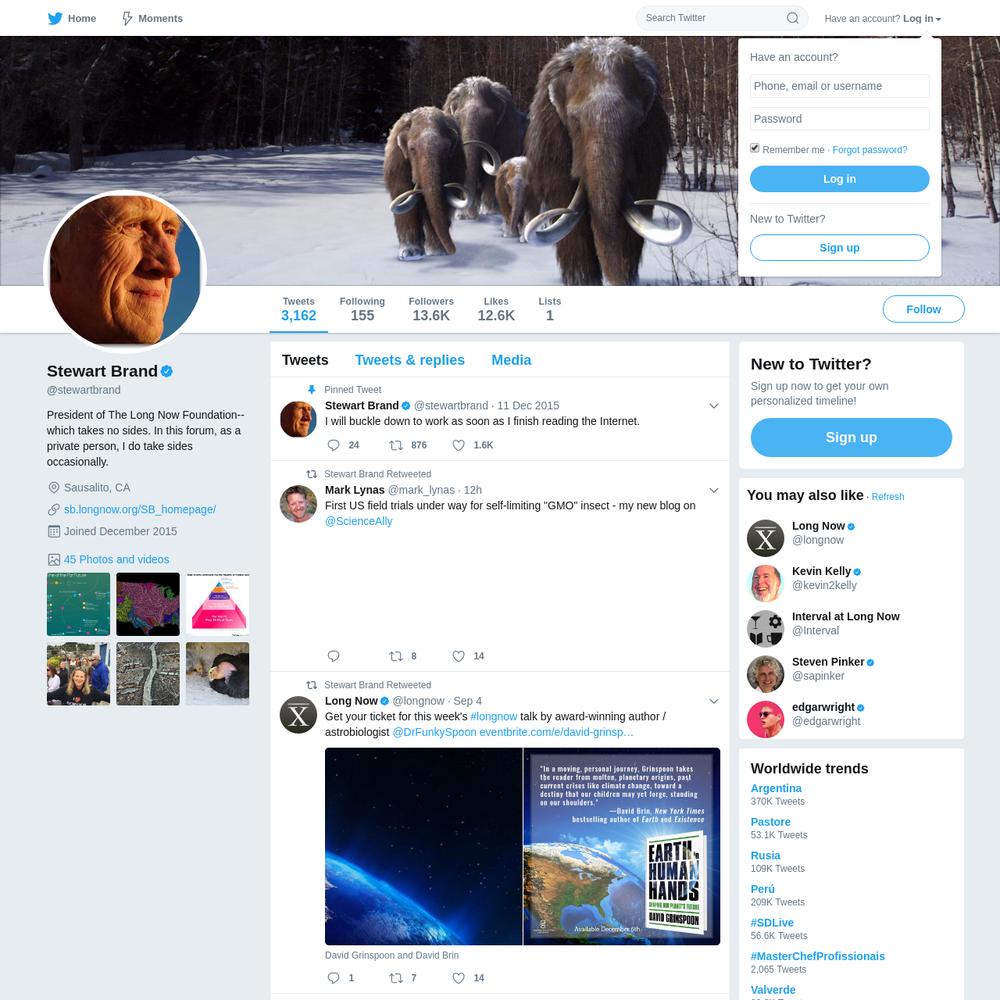Open the Log in dropdown caret

point(938,19)
